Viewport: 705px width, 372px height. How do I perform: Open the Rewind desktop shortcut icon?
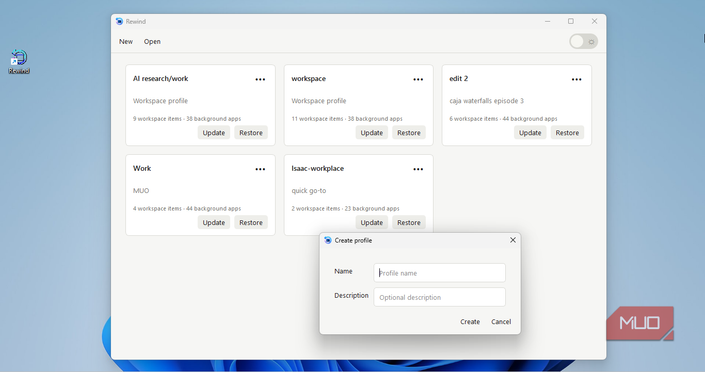19,61
